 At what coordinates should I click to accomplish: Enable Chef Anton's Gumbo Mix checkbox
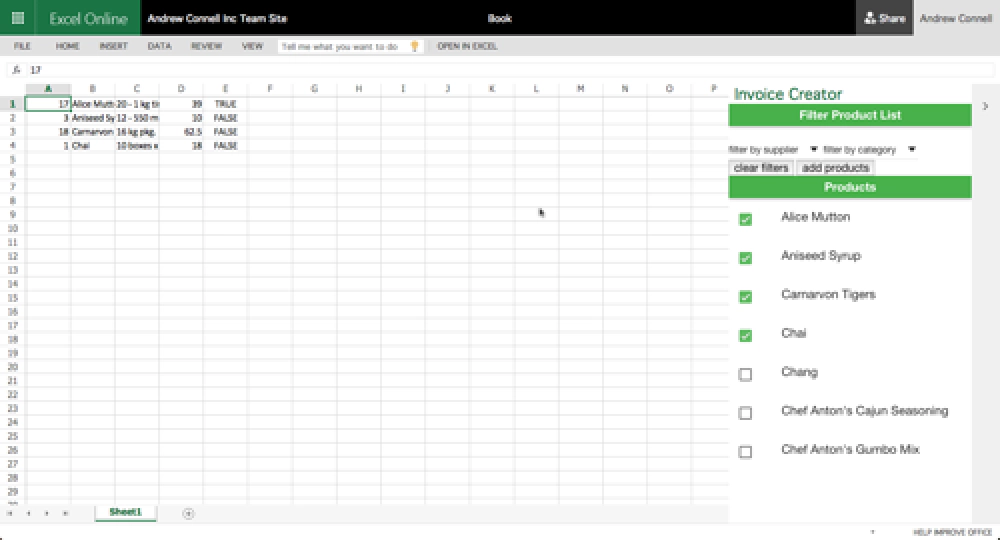pos(745,452)
